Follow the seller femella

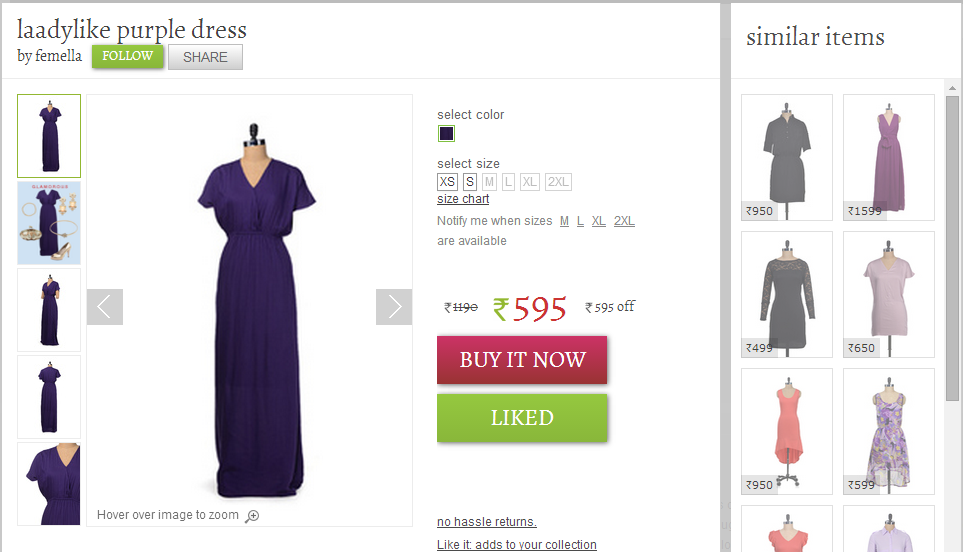(x=128, y=56)
